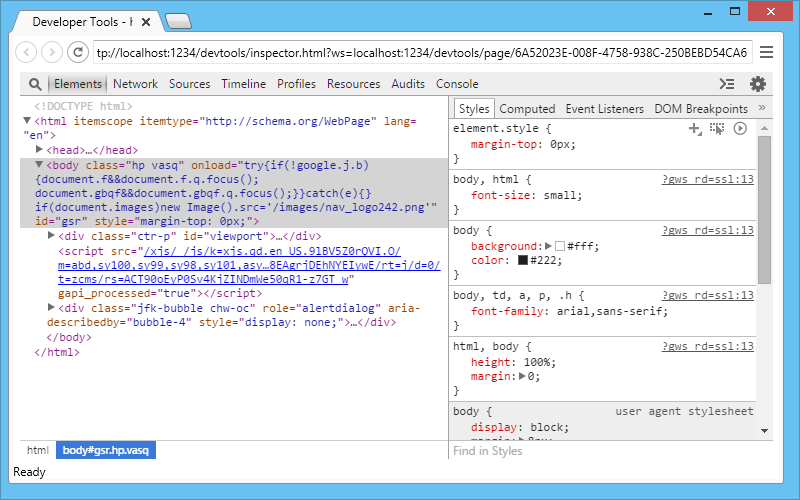
Task: Click the font-size: small value
Action: (562, 195)
